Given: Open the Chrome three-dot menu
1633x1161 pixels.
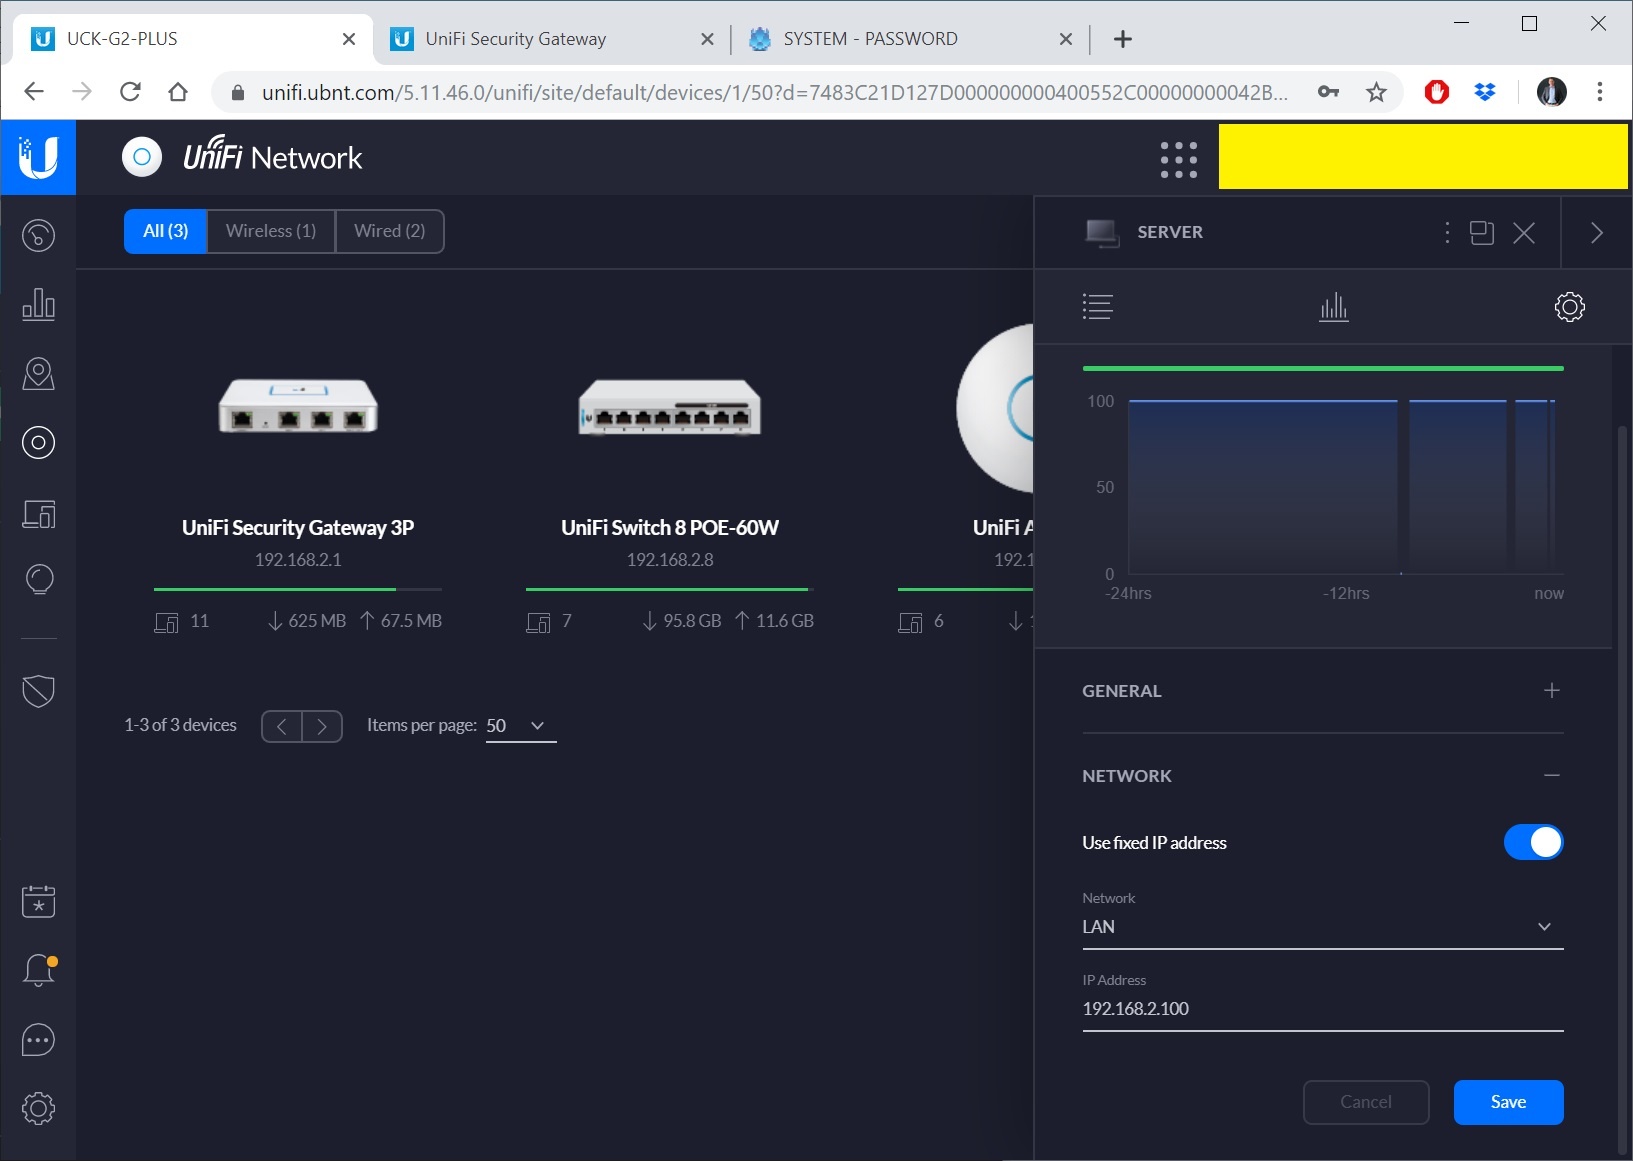Looking at the screenshot, I should click(1600, 92).
